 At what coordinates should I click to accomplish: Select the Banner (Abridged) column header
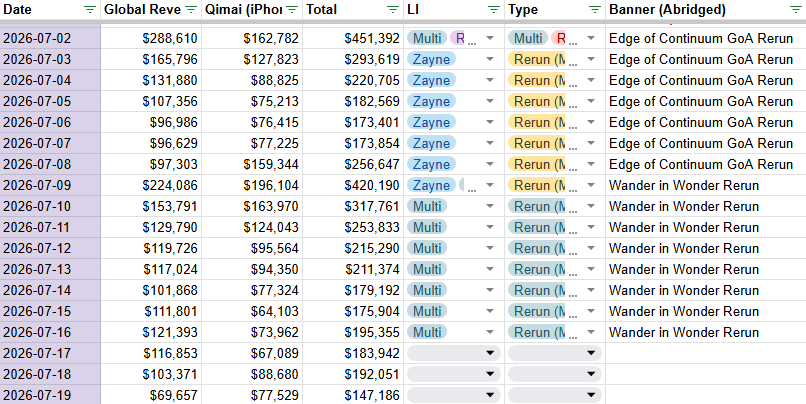pyautogui.click(x=706, y=10)
